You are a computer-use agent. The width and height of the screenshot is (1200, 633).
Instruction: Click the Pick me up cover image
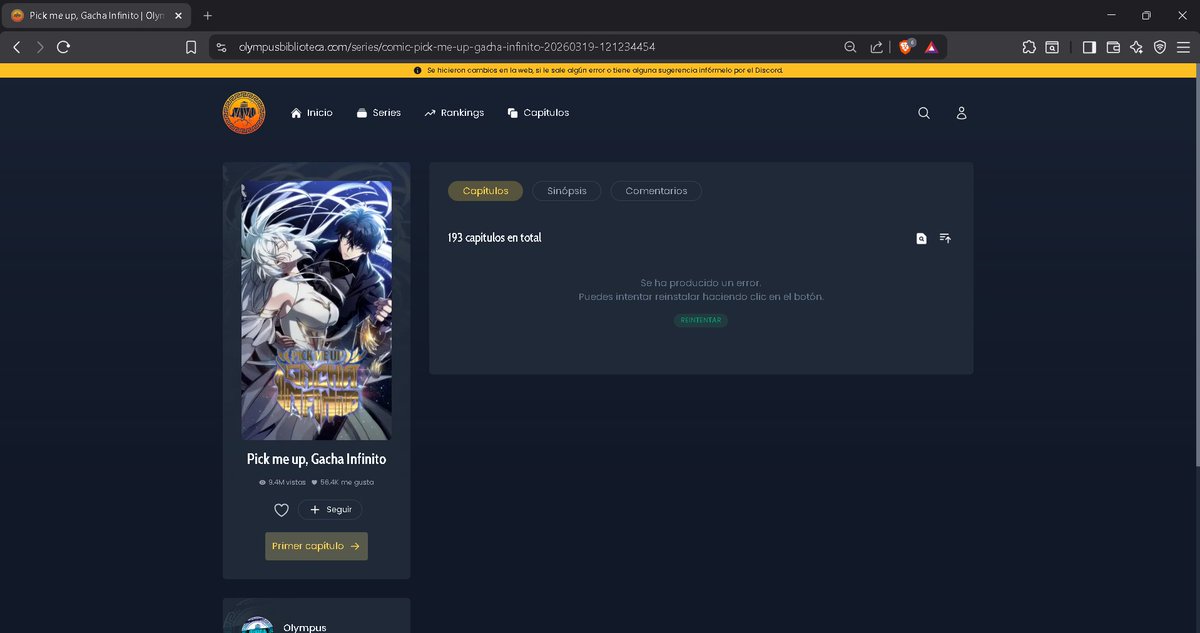(x=316, y=310)
